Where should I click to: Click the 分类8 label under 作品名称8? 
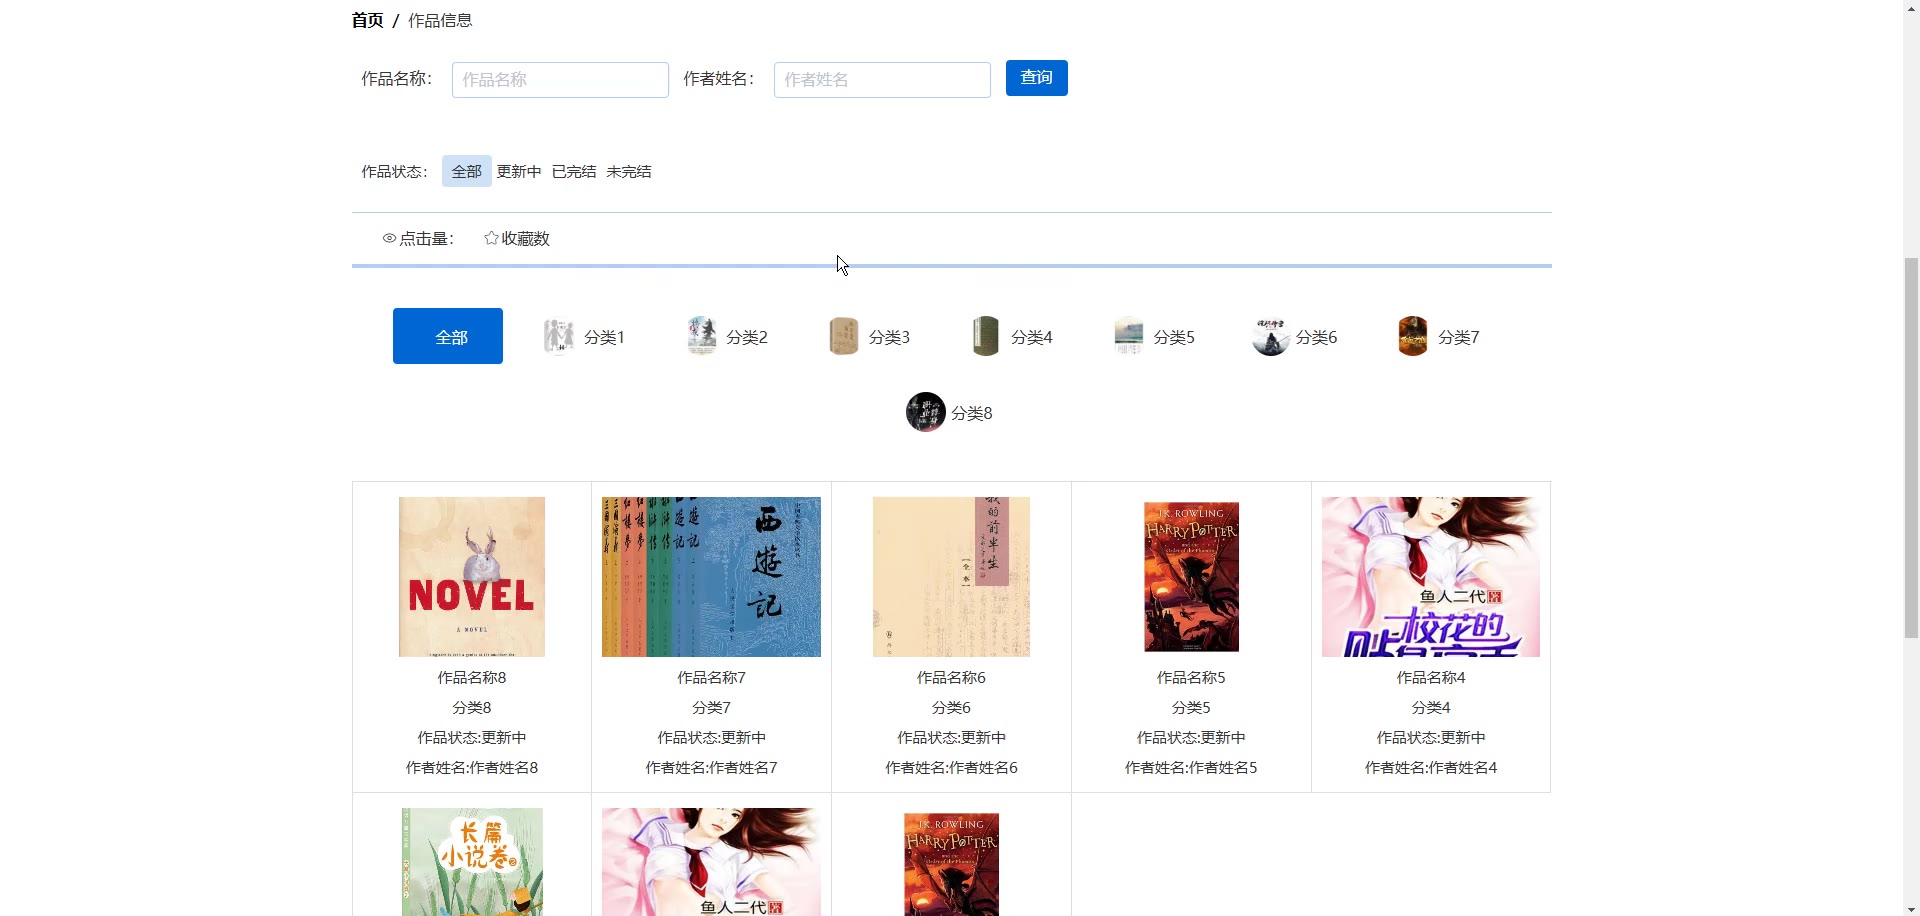point(472,708)
